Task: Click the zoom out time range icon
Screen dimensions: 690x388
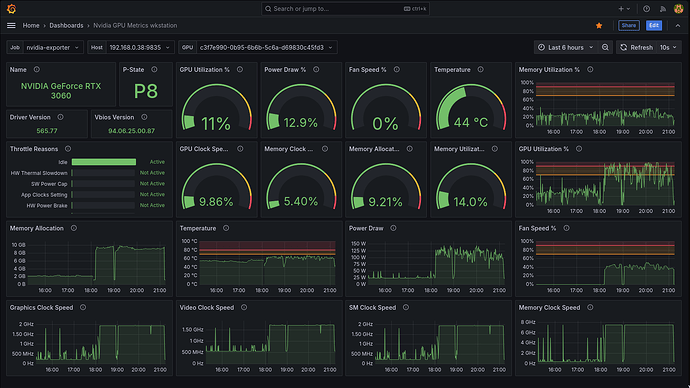Action: point(605,48)
